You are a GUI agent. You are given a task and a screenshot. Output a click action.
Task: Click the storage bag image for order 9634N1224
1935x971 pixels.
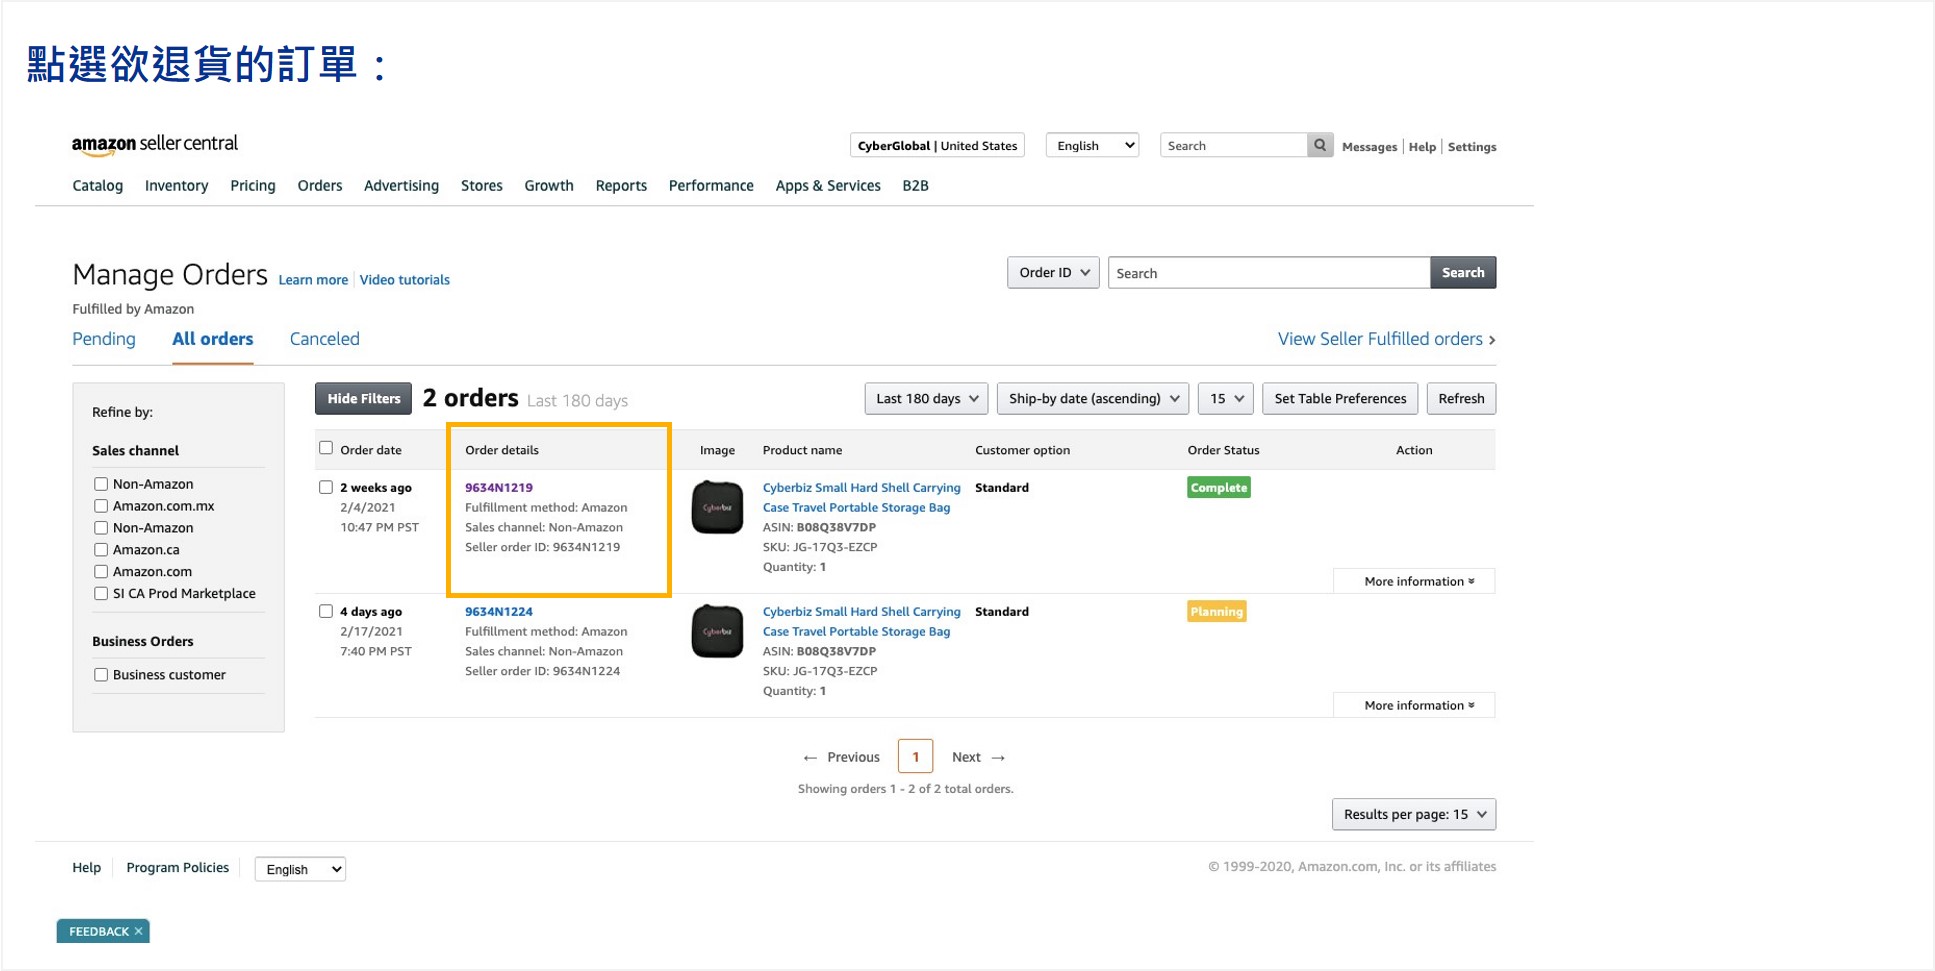[717, 631]
